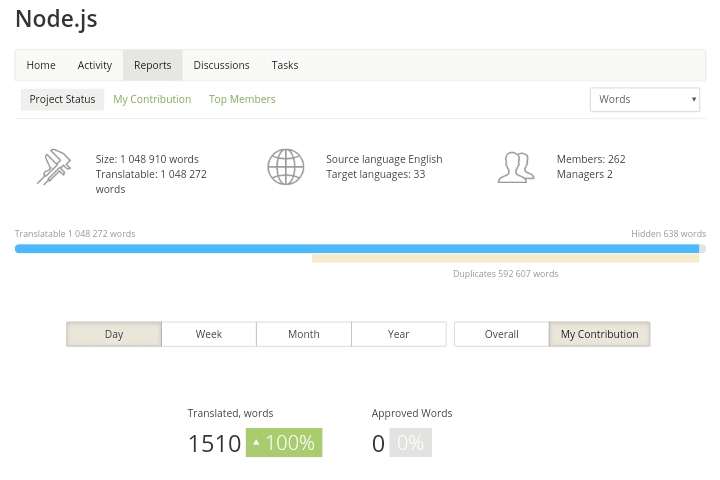
Task: Click the 'Hidden 638 words' label
Action: [669, 234]
